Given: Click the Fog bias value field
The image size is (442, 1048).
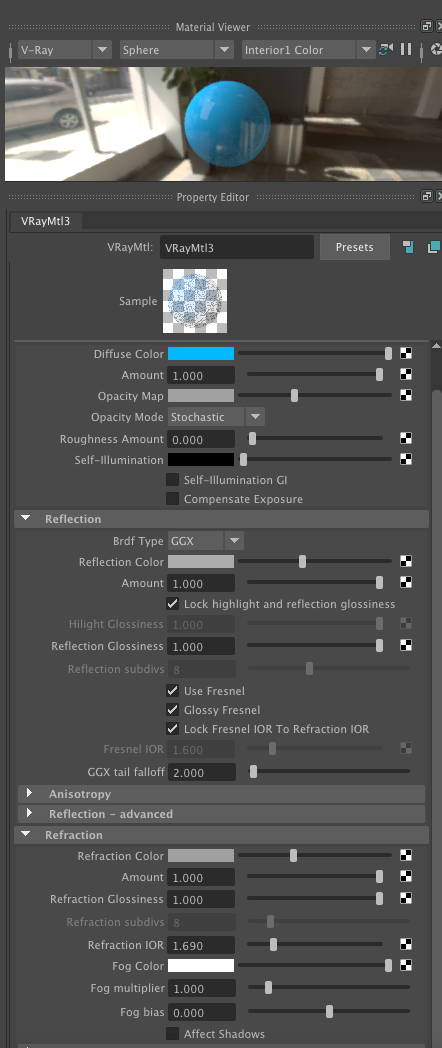Looking at the screenshot, I should 201,1012.
